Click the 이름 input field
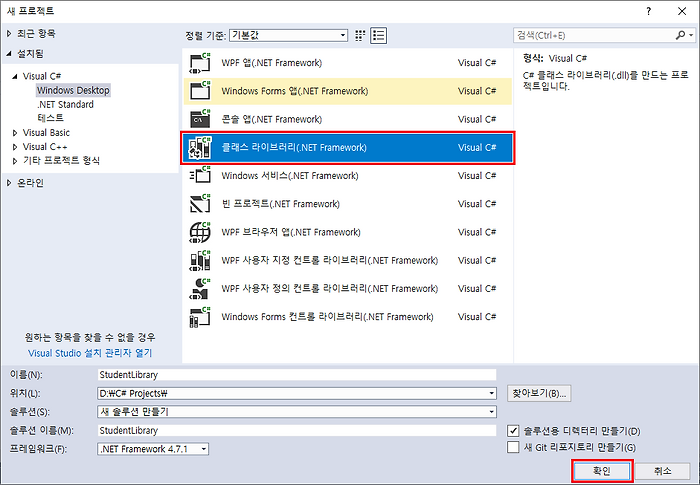The width and height of the screenshot is (700, 485). (x=297, y=375)
